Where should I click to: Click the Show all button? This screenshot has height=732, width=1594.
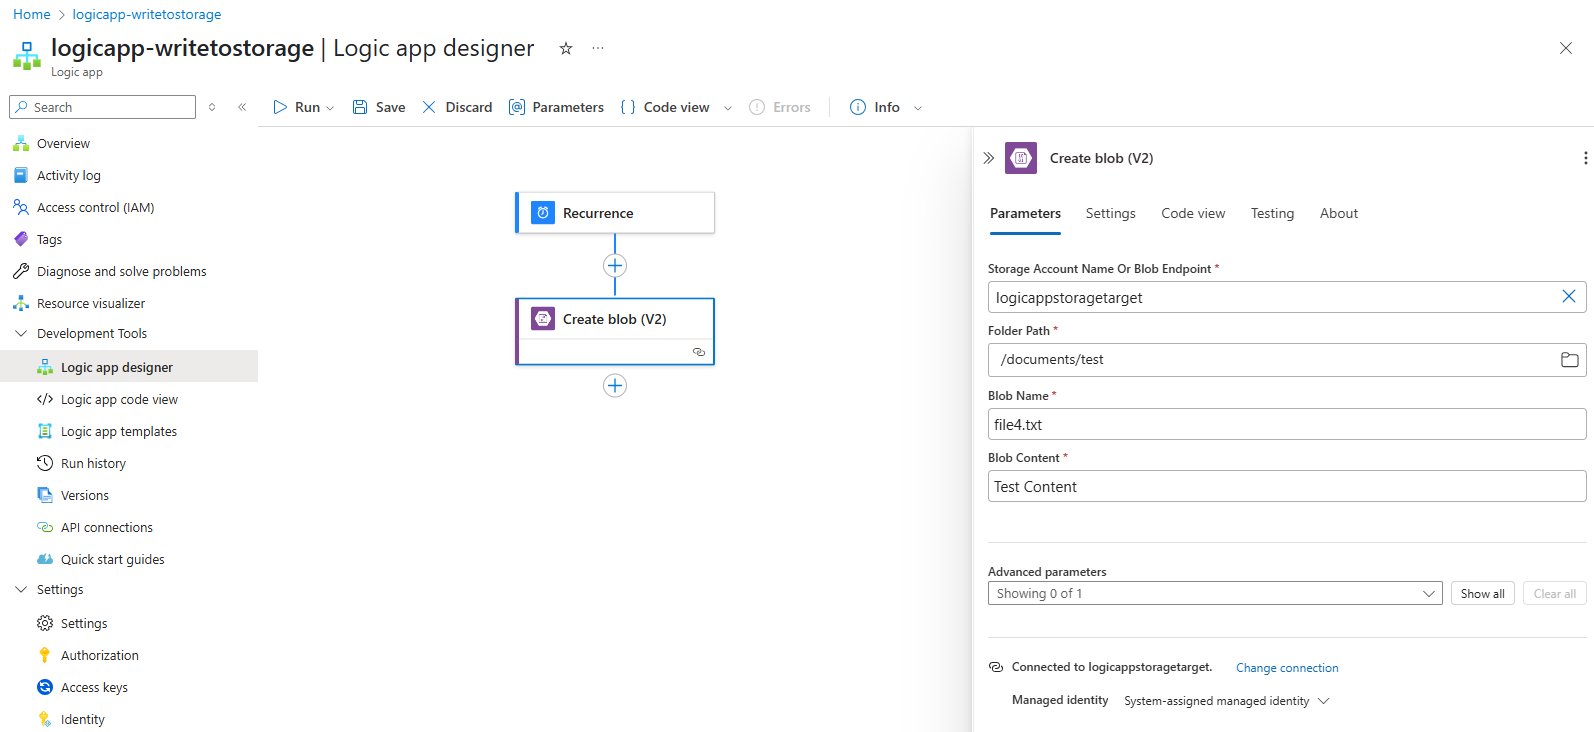pyautogui.click(x=1482, y=593)
